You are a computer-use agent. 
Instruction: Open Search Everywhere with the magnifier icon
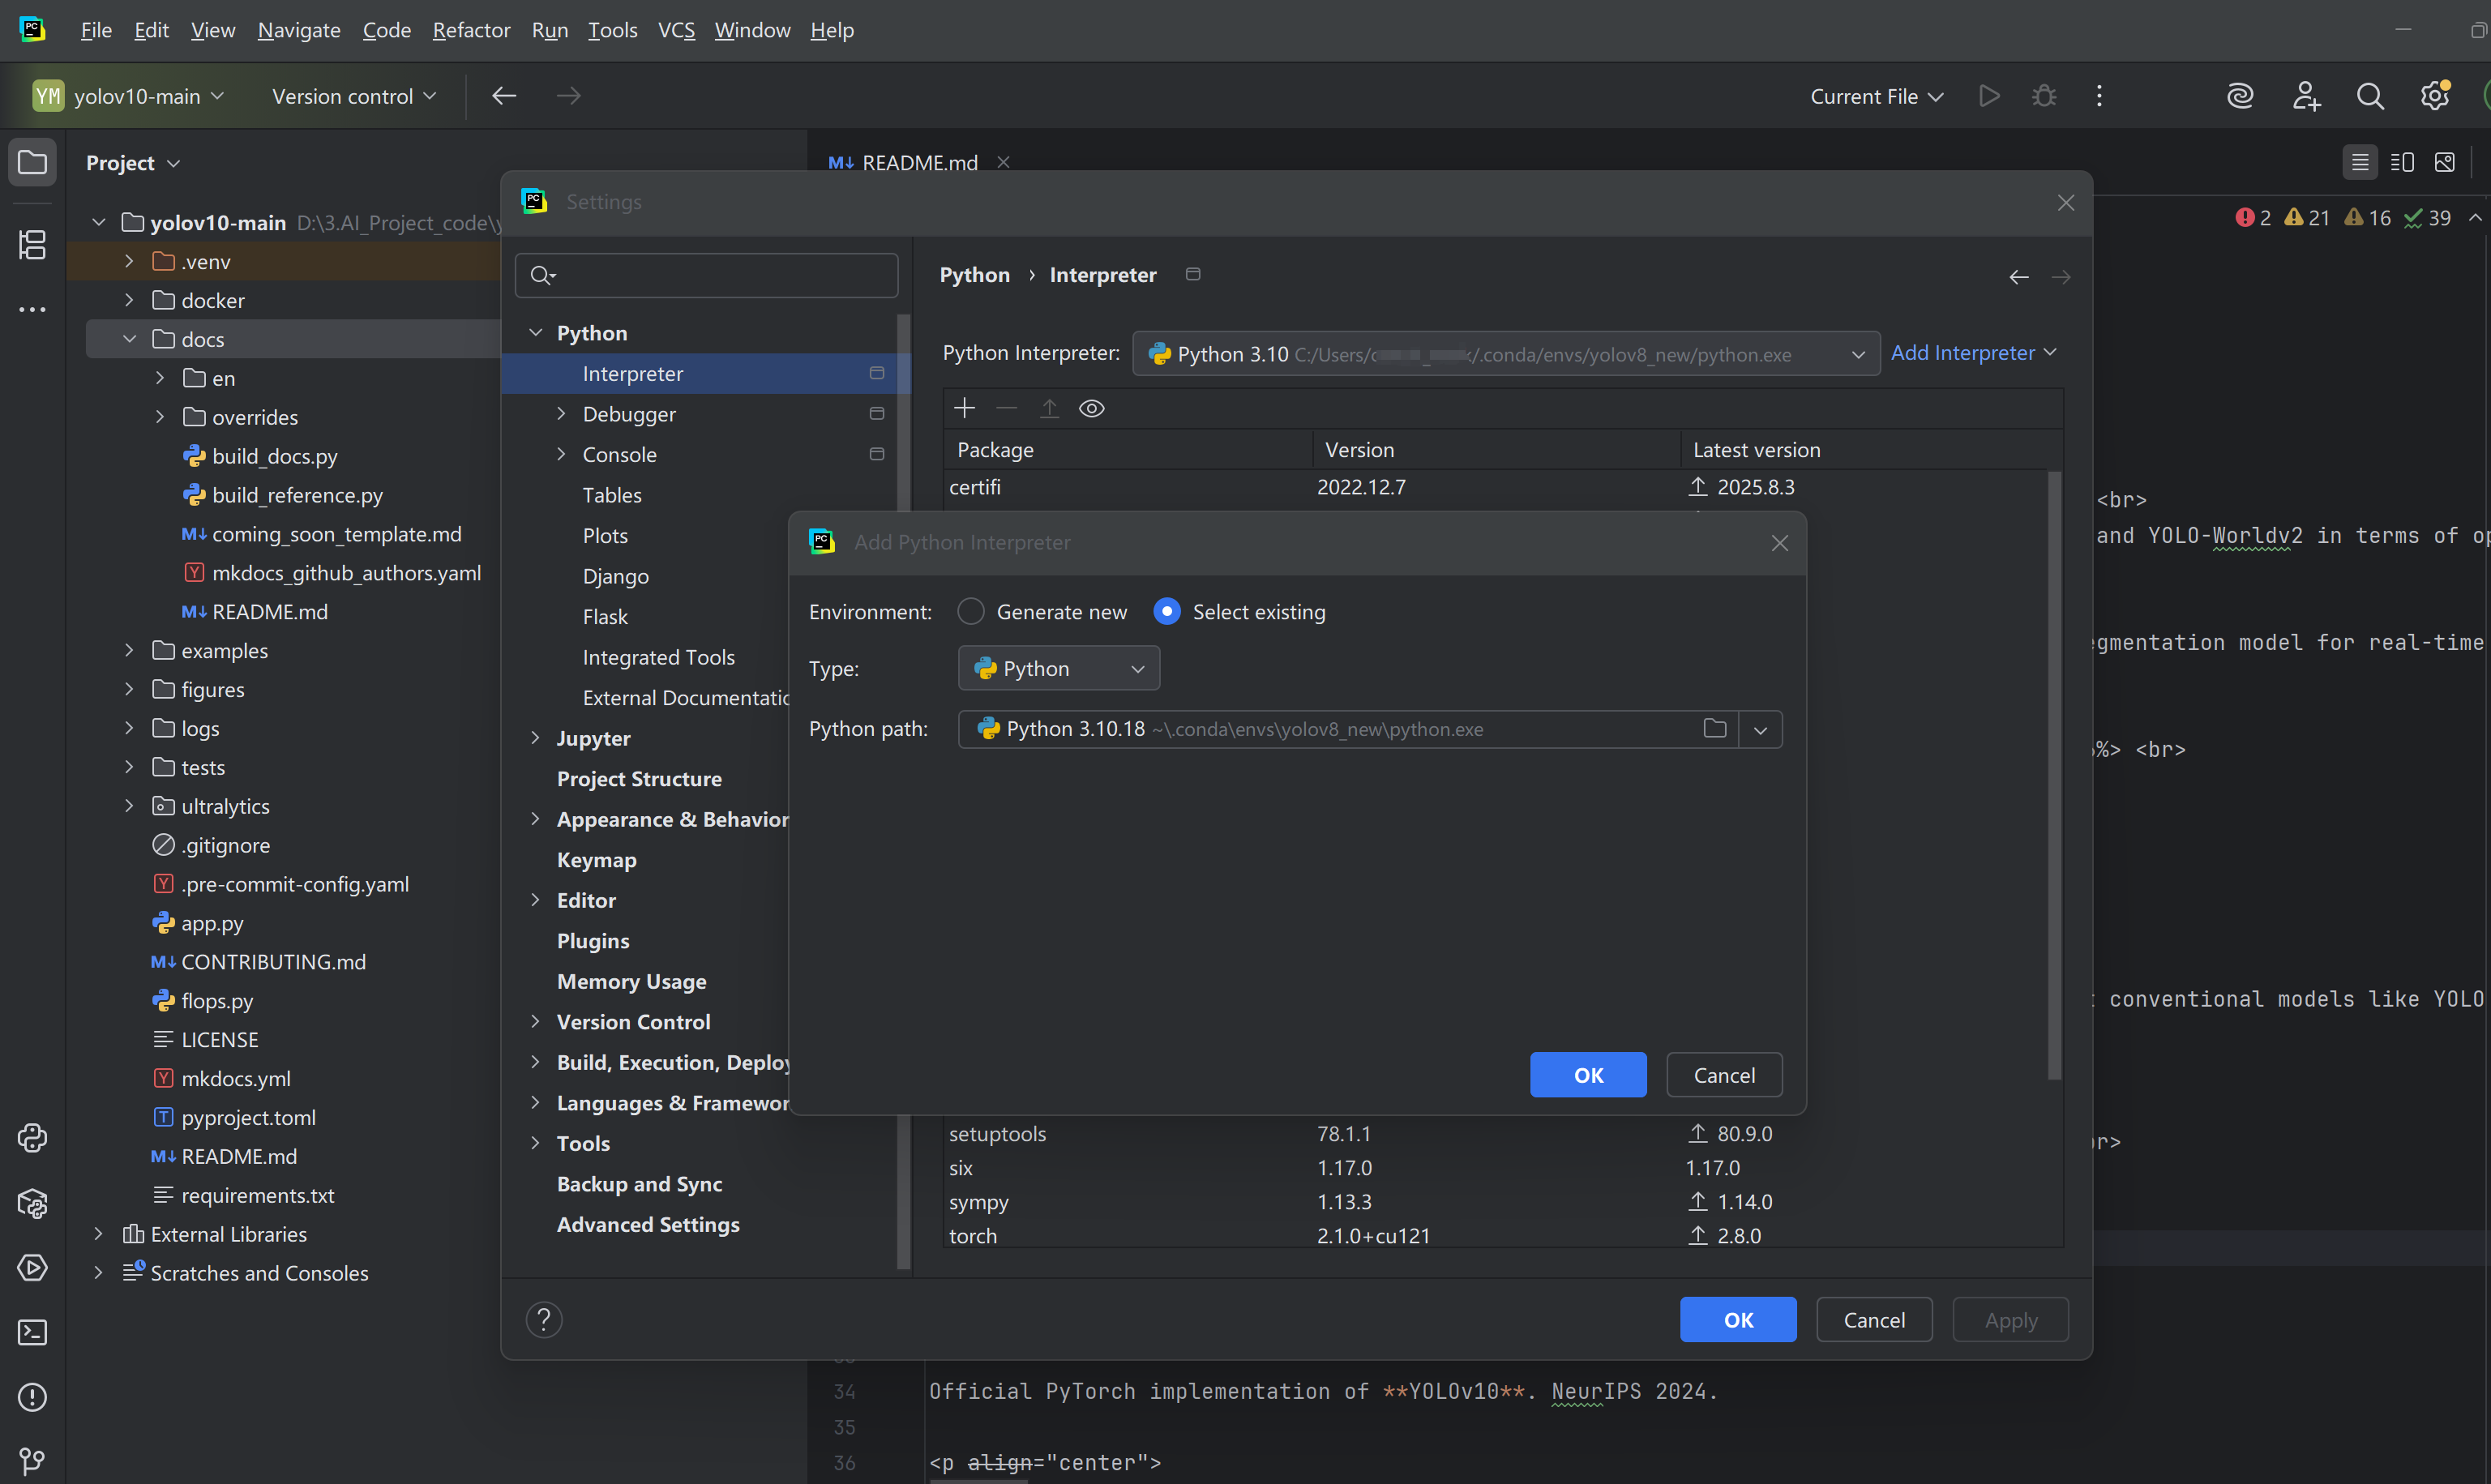(x=2369, y=95)
